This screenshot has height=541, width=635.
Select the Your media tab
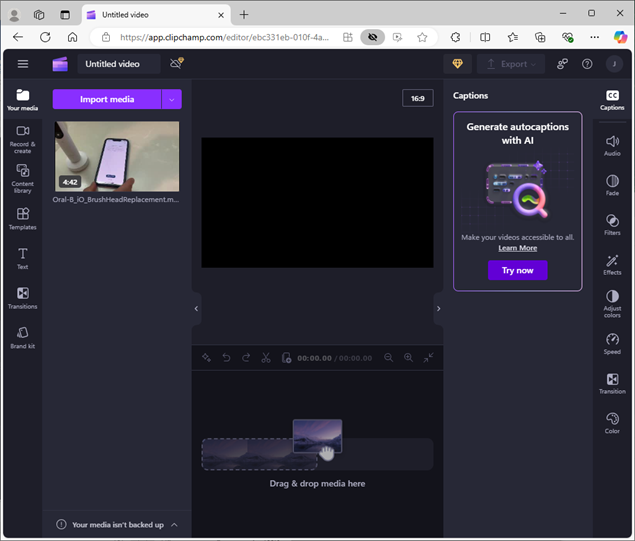click(x=23, y=100)
